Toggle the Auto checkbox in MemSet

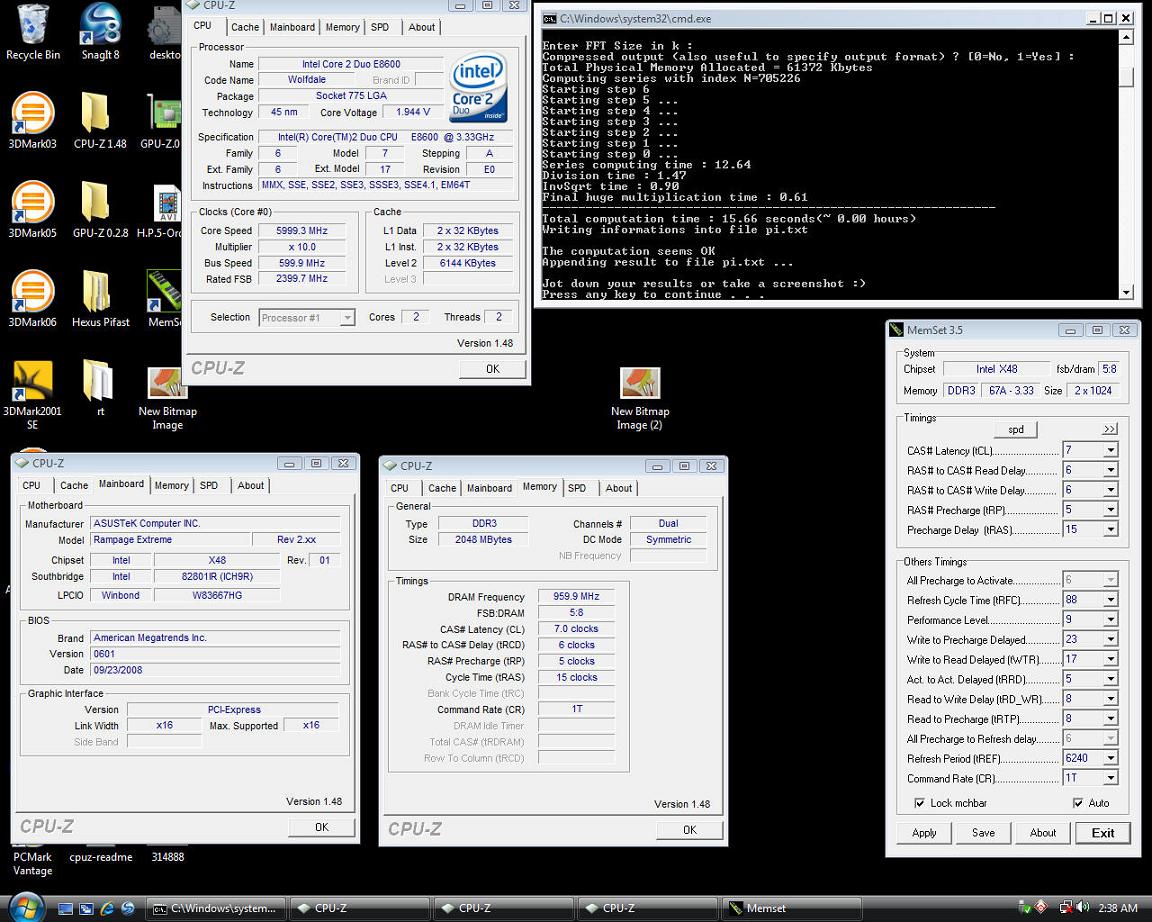1078,803
